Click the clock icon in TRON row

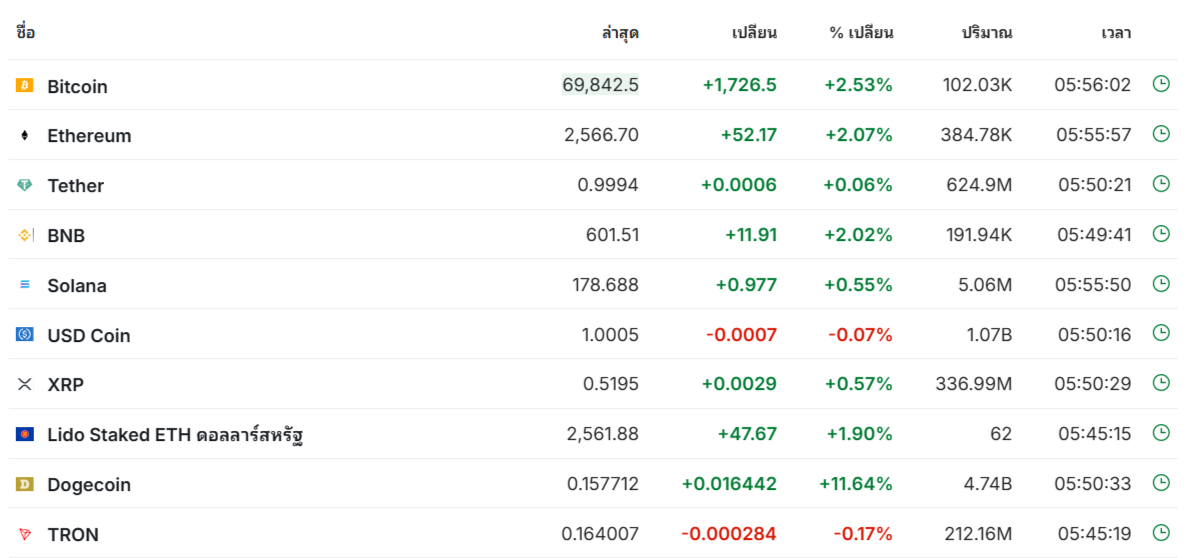coord(1161,532)
